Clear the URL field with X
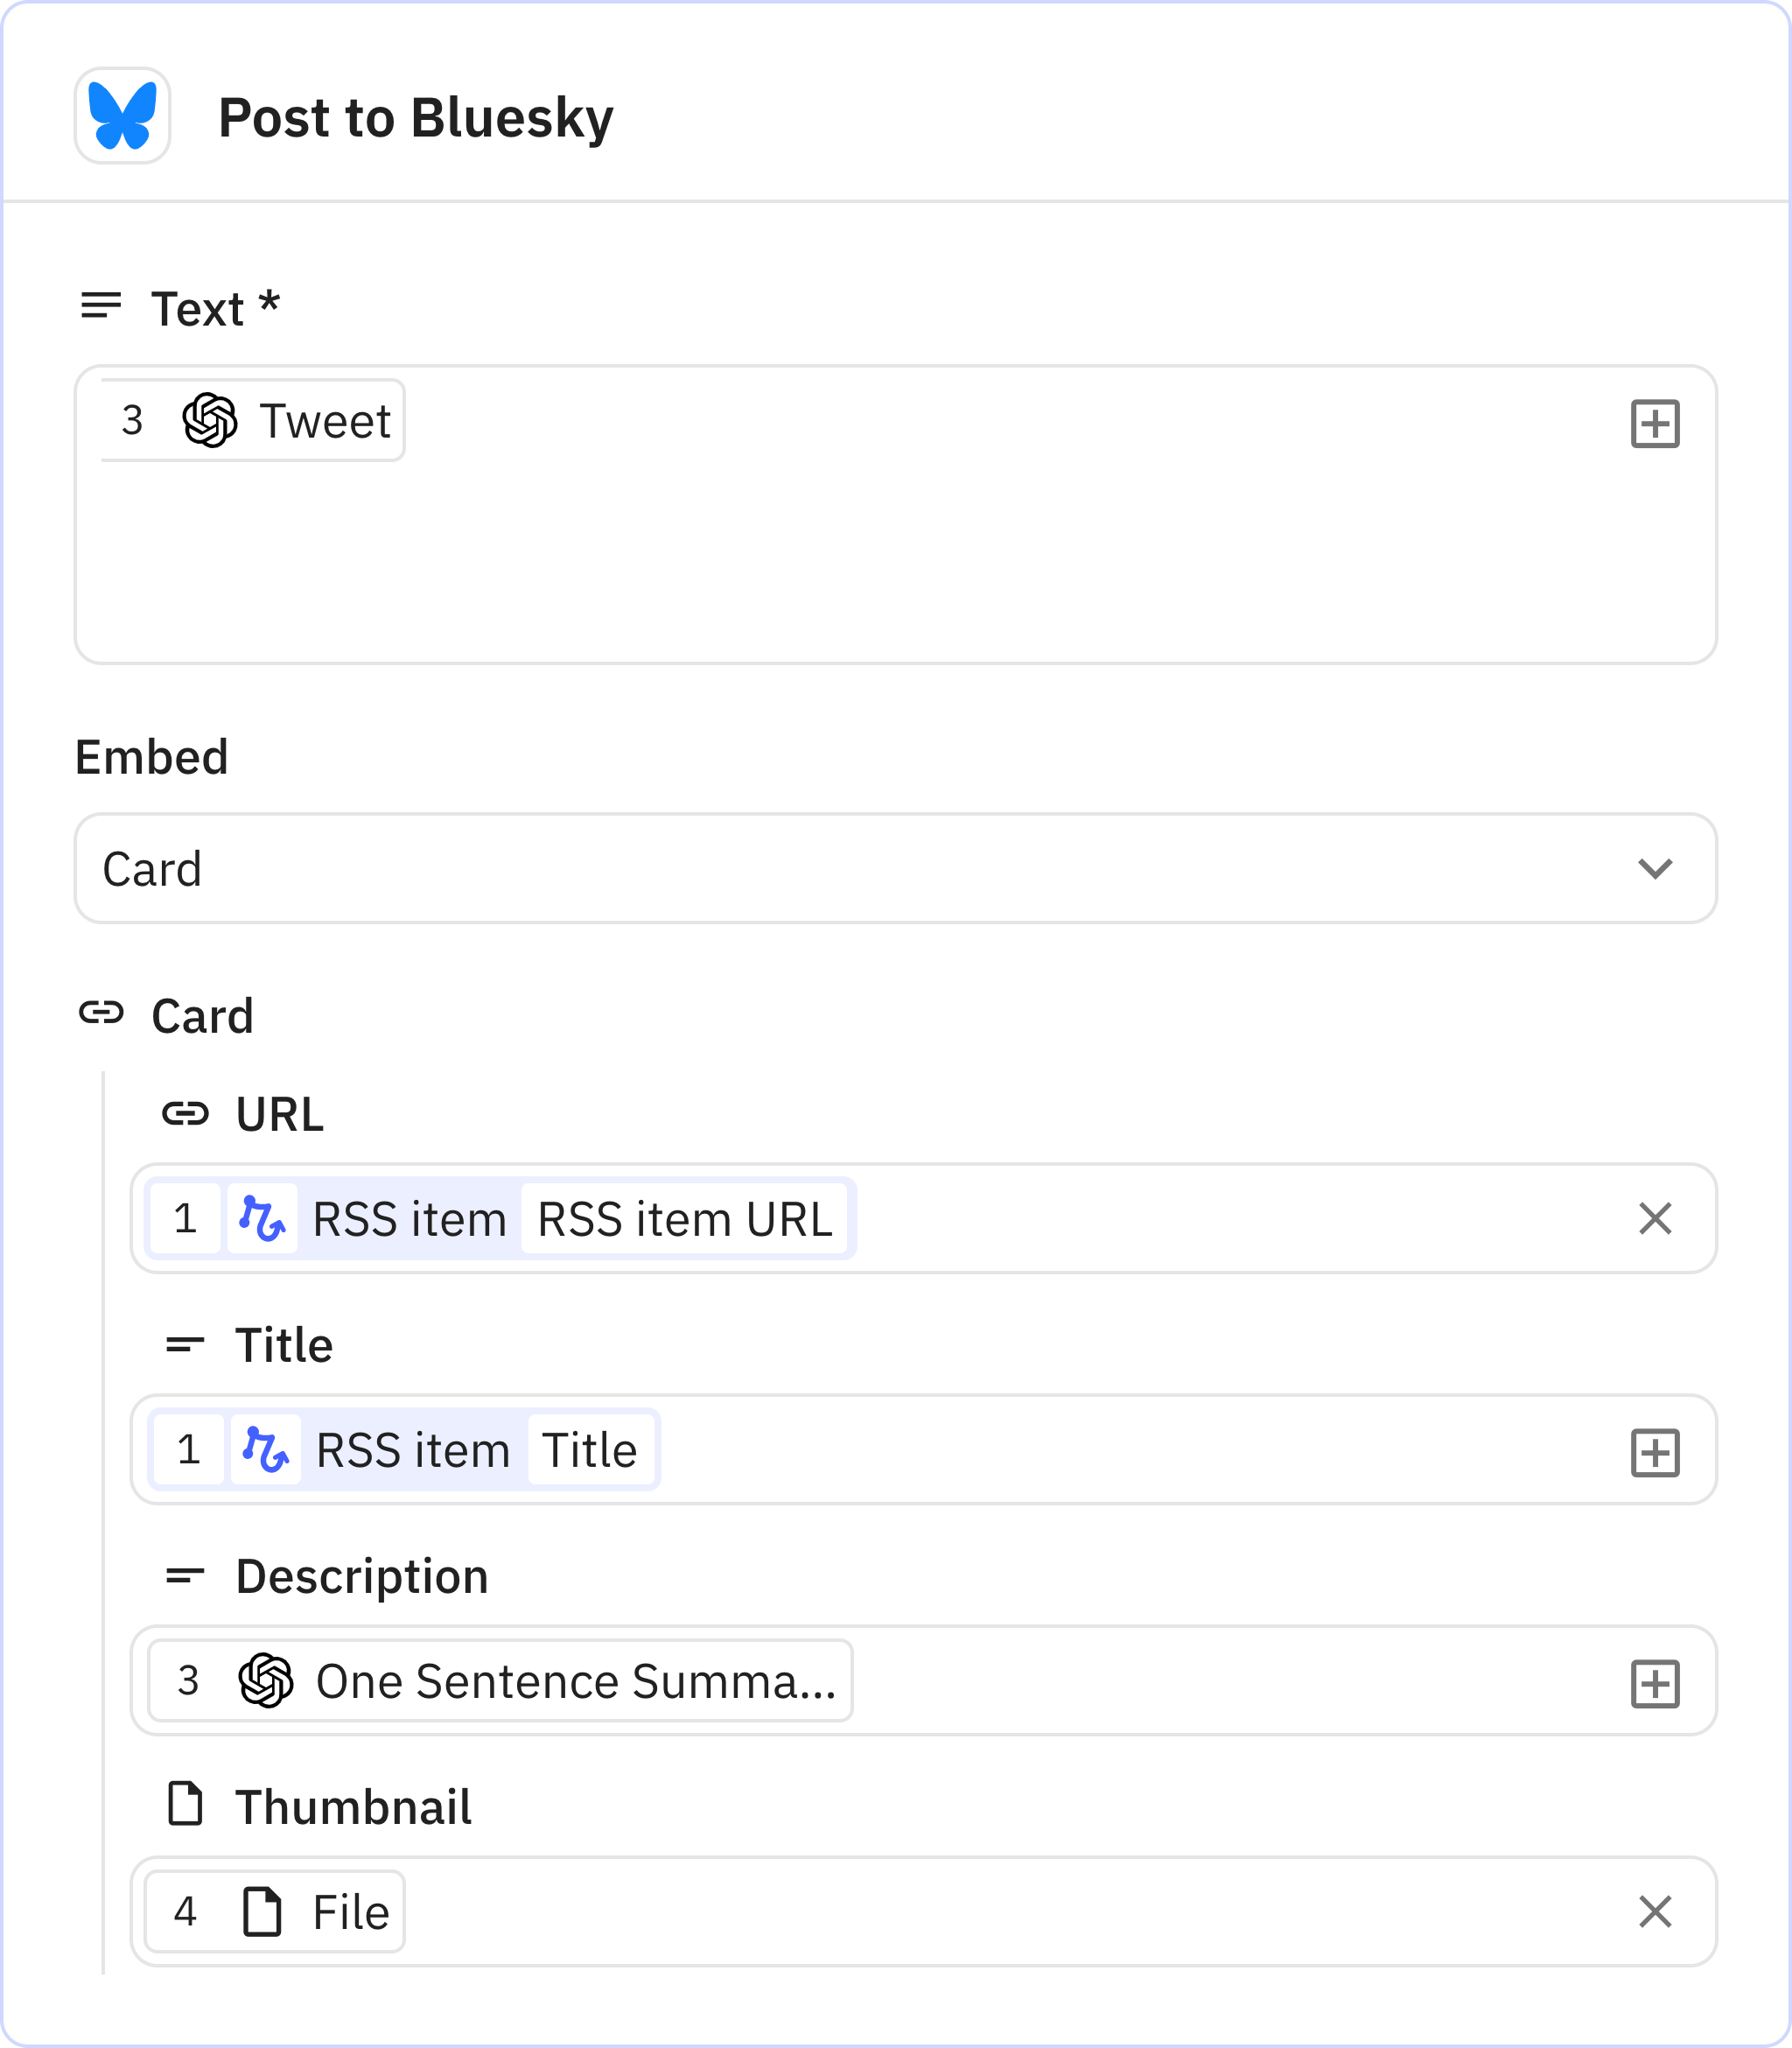This screenshot has height=2048, width=1792. click(1654, 1218)
